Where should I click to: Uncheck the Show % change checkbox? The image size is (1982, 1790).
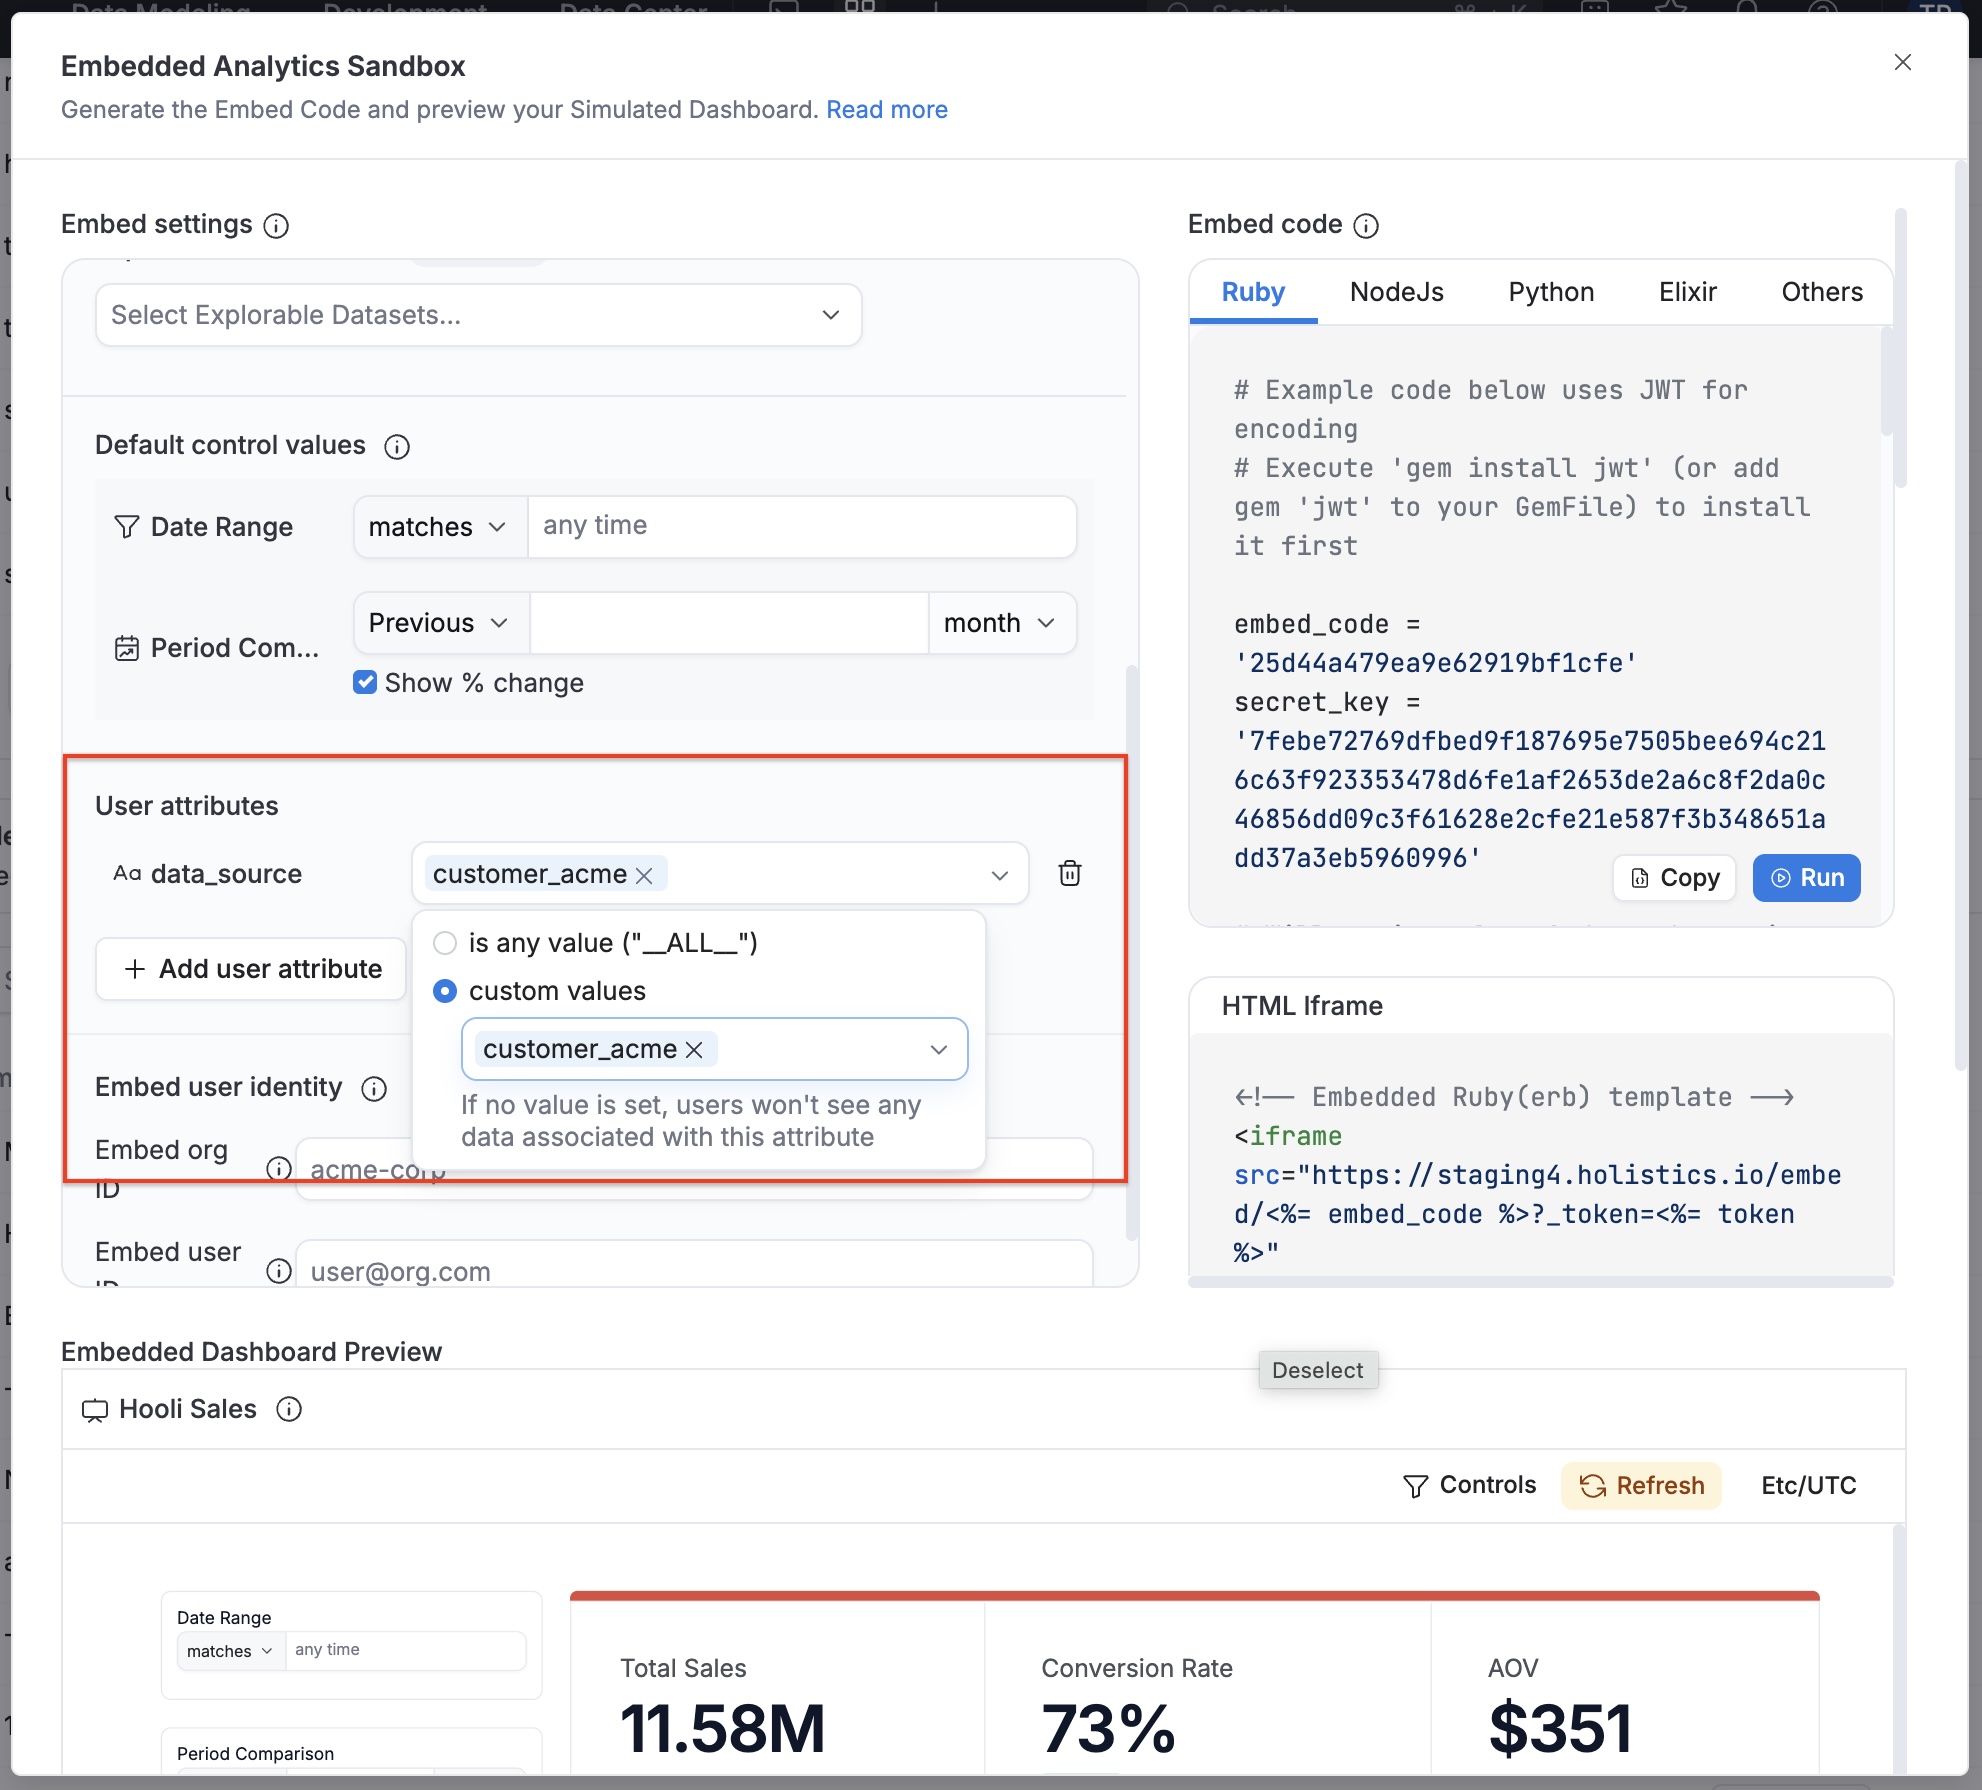coord(364,682)
